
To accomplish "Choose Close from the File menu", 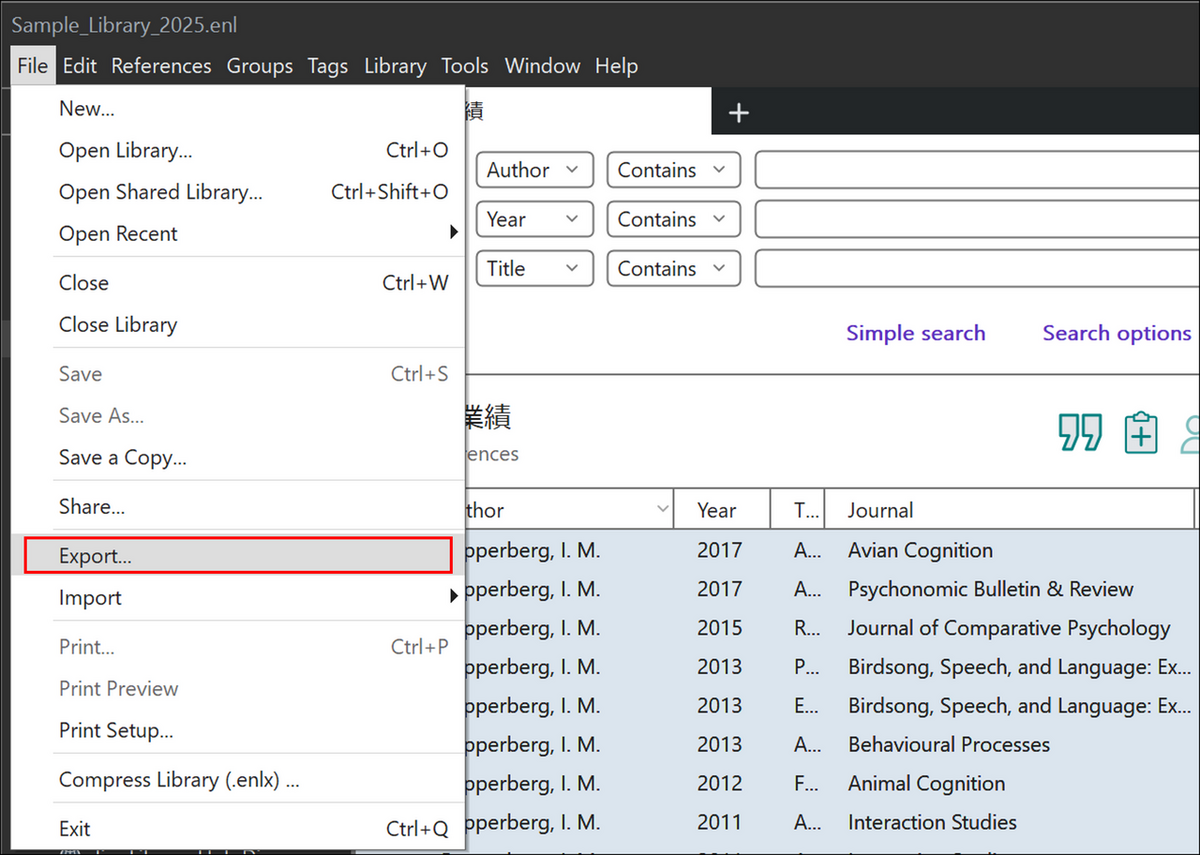I will (239, 282).
